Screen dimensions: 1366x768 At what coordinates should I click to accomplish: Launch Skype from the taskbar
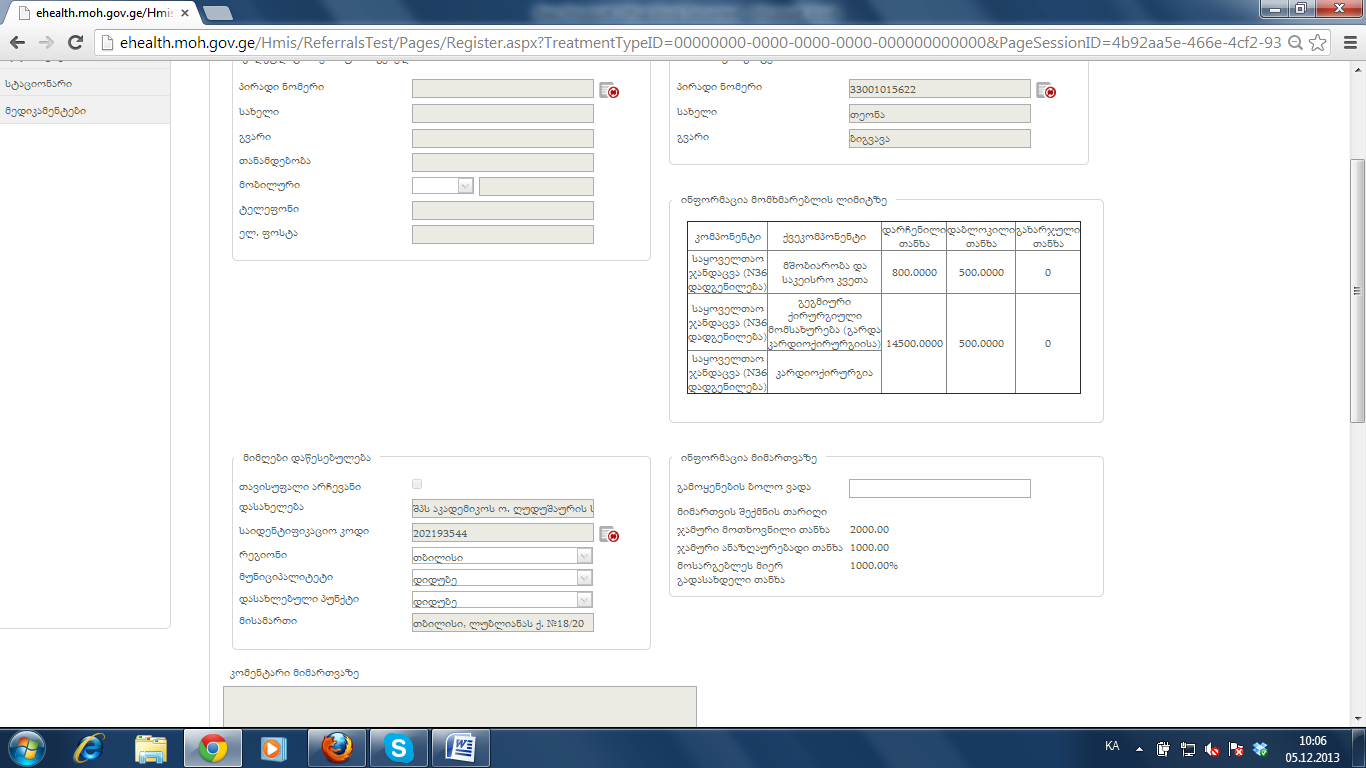click(399, 748)
